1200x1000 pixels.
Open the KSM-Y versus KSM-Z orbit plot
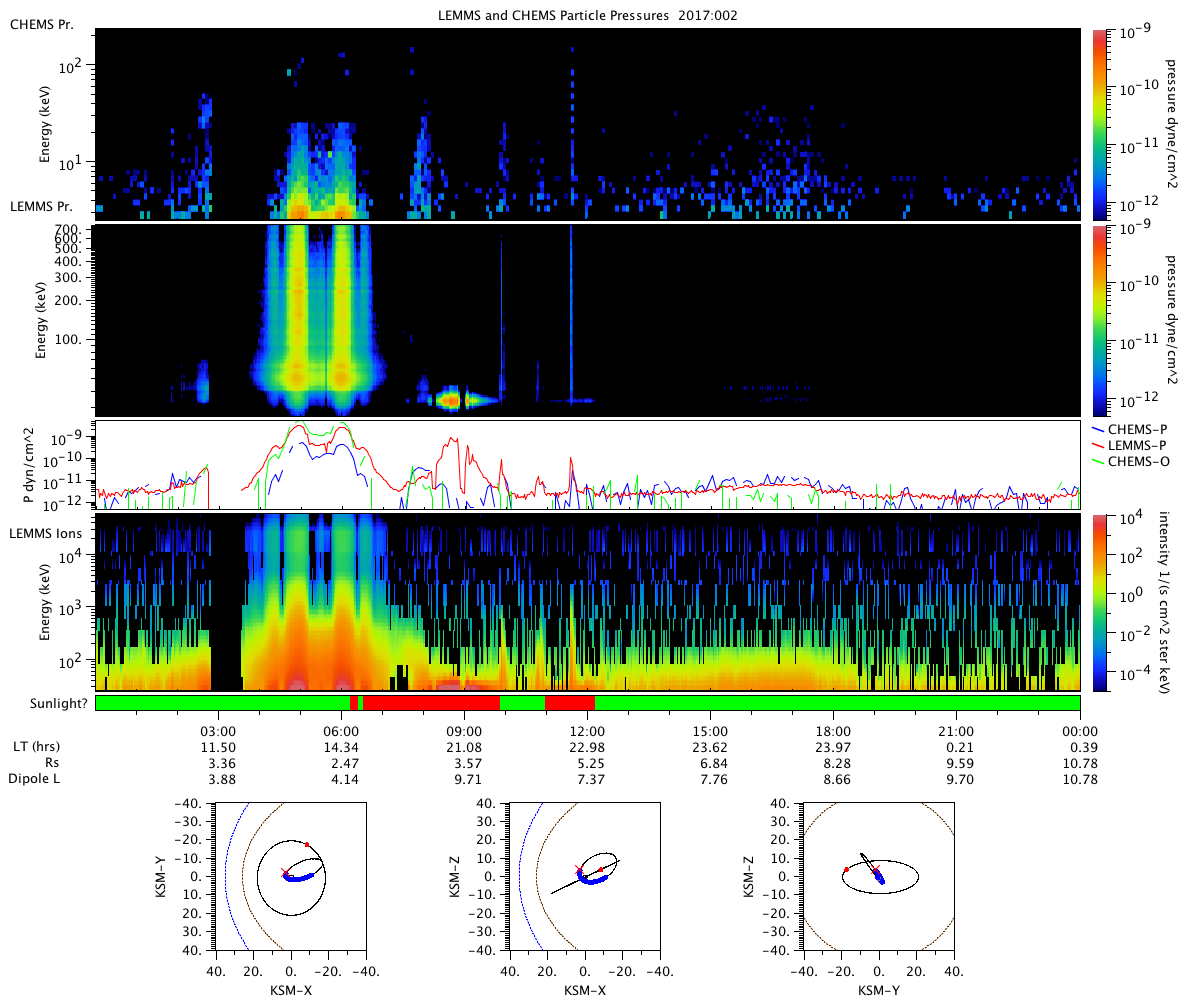879,875
